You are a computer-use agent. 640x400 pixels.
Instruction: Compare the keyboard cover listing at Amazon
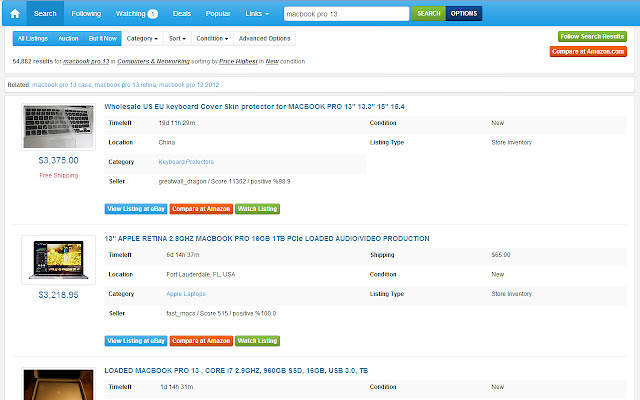(201, 209)
